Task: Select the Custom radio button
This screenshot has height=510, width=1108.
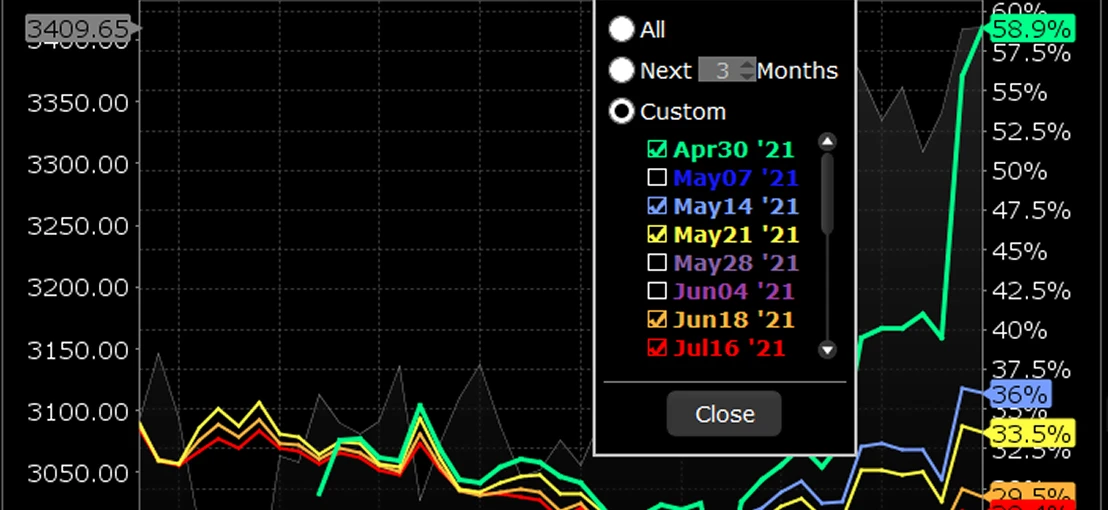Action: click(622, 111)
